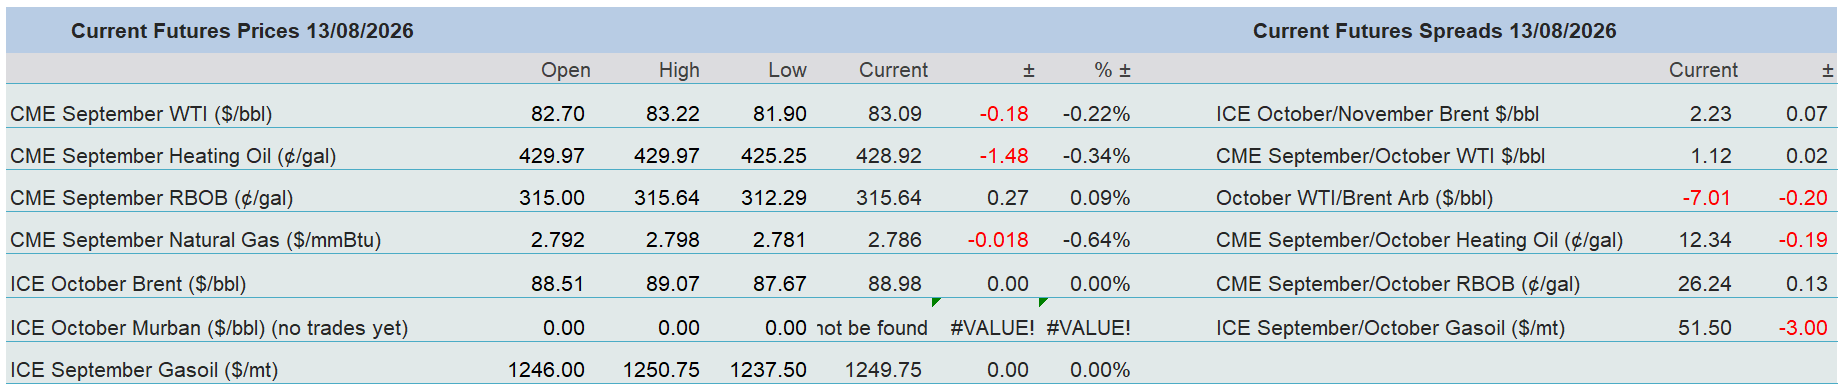Image resolution: width=1844 pixels, height=391 pixels.
Task: Select the first #VALUE! error cell
Action: pos(992,328)
